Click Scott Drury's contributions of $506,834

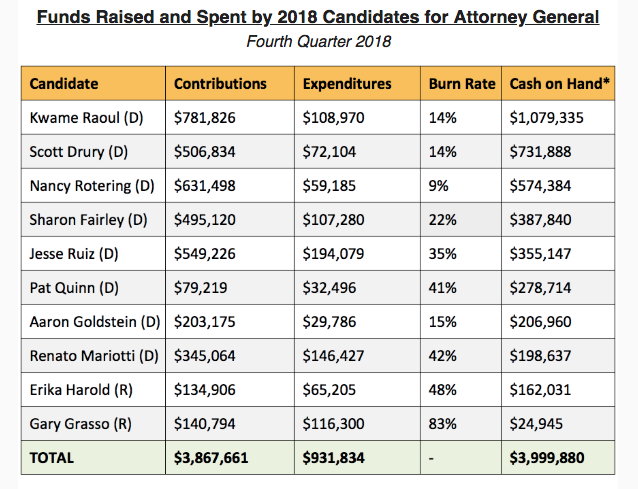(x=204, y=151)
